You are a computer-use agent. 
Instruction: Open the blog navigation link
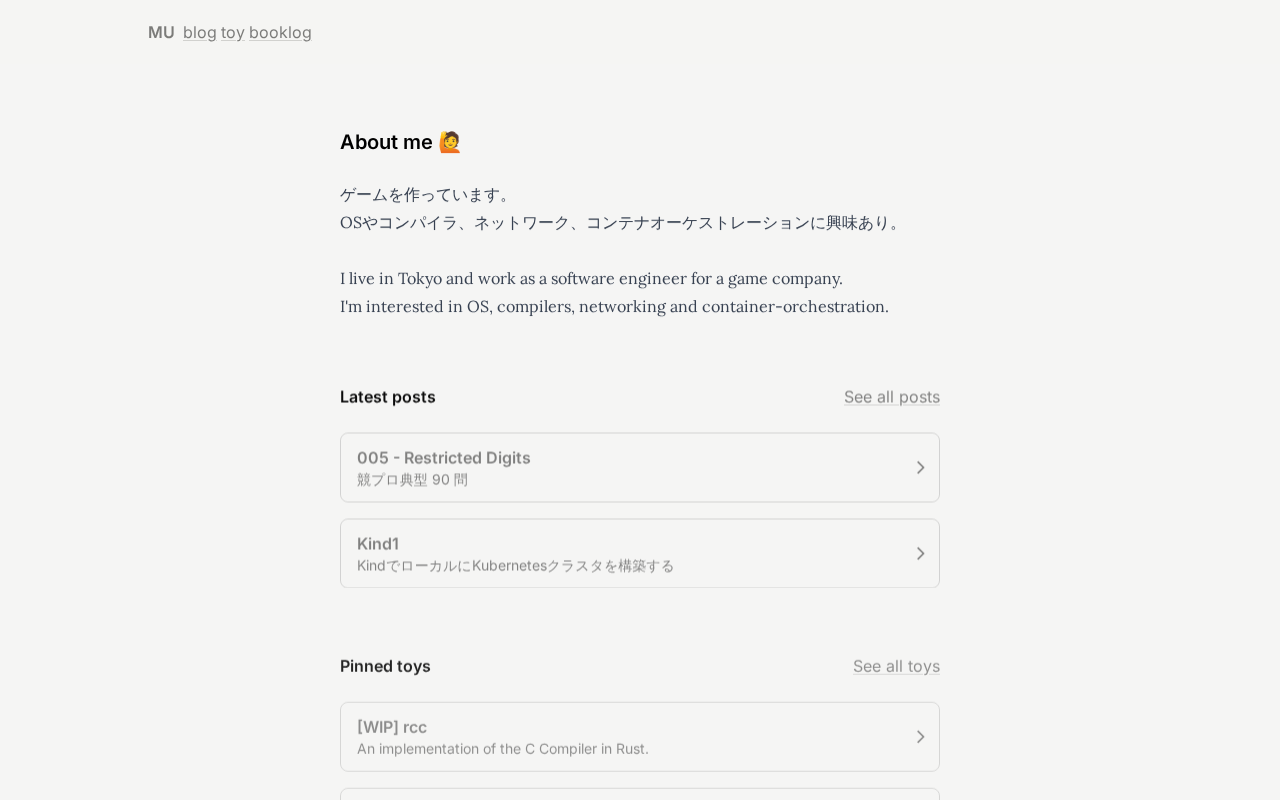pos(200,32)
